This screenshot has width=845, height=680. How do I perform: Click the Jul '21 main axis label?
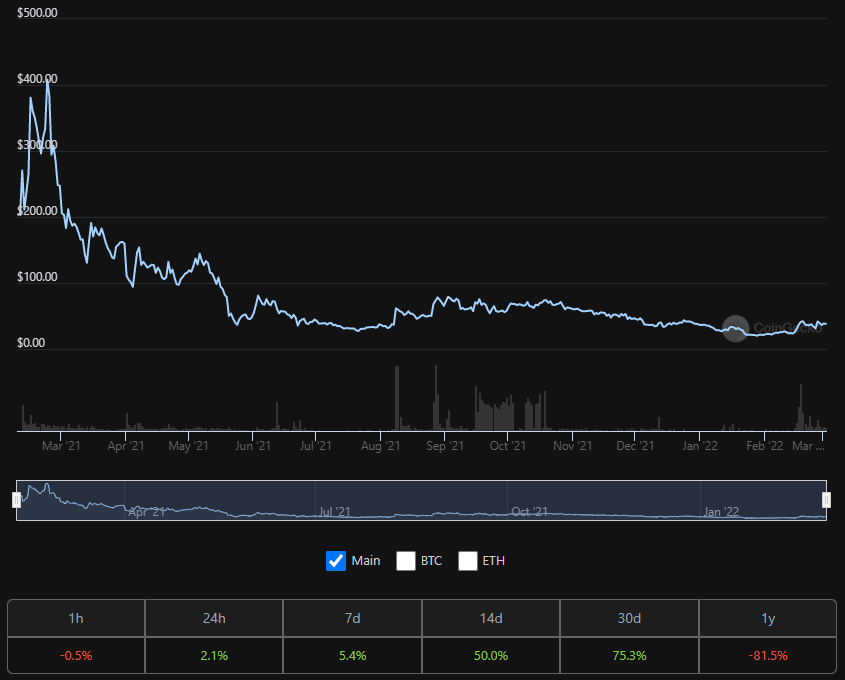click(316, 446)
